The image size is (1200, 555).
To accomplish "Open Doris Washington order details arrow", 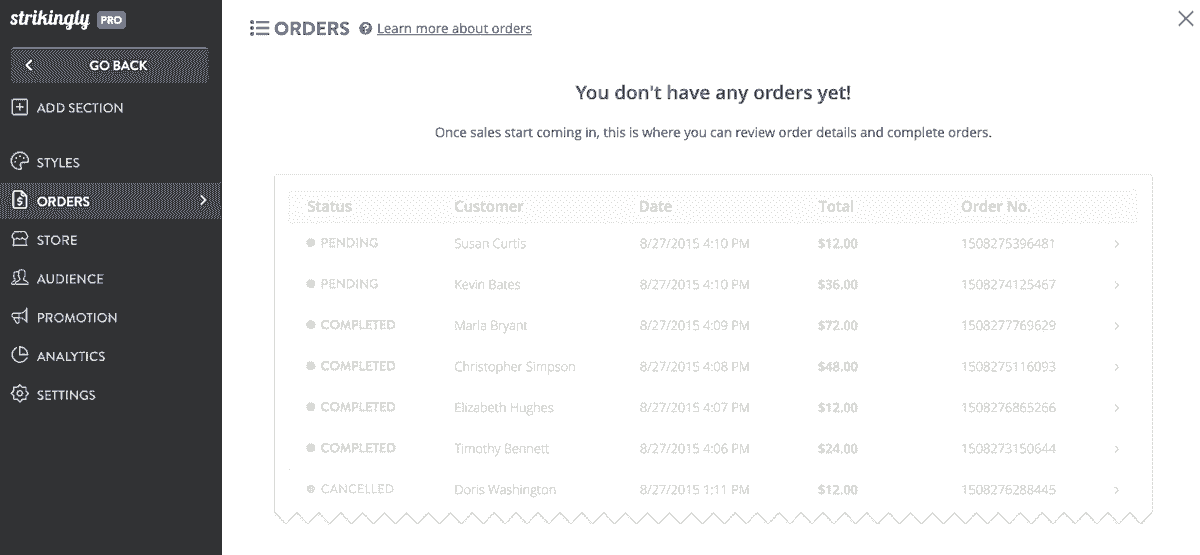I will pyautogui.click(x=1116, y=490).
